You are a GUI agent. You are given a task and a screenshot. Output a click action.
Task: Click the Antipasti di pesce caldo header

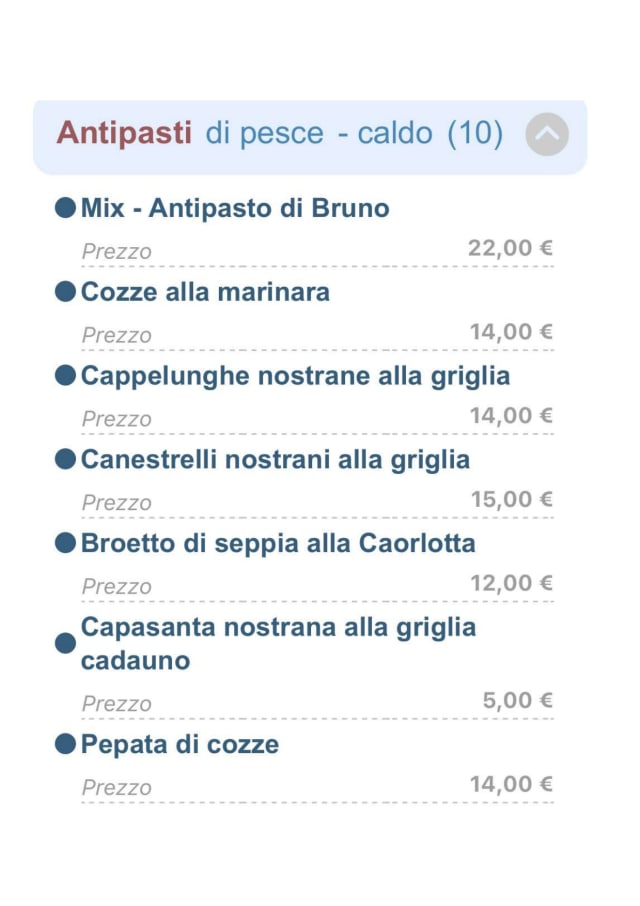(x=280, y=134)
